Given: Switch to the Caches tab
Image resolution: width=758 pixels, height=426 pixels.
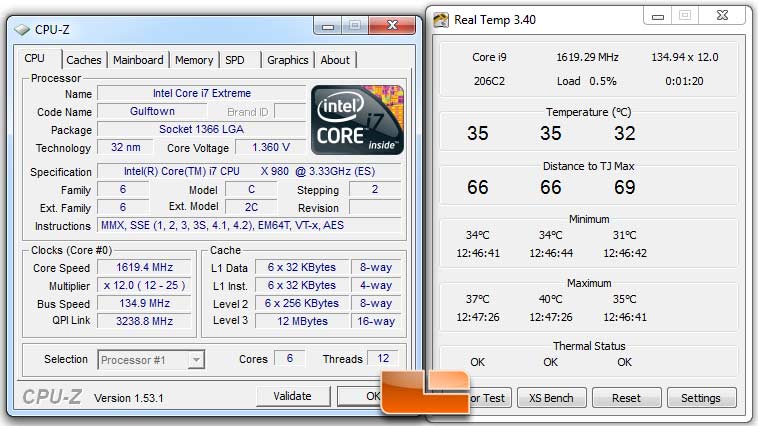Looking at the screenshot, I should 84,60.
